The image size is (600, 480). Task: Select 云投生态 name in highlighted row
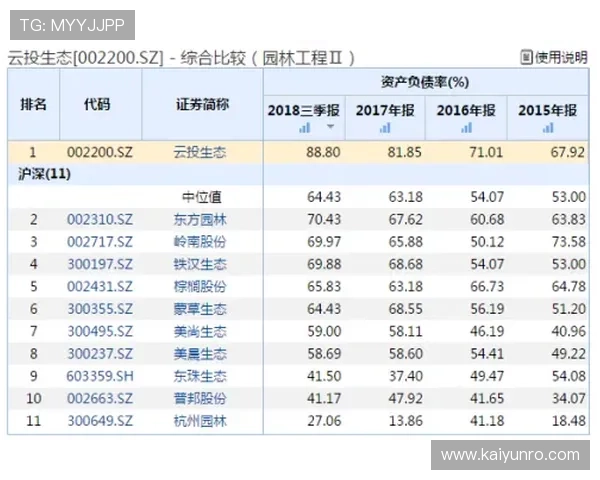tap(200, 152)
